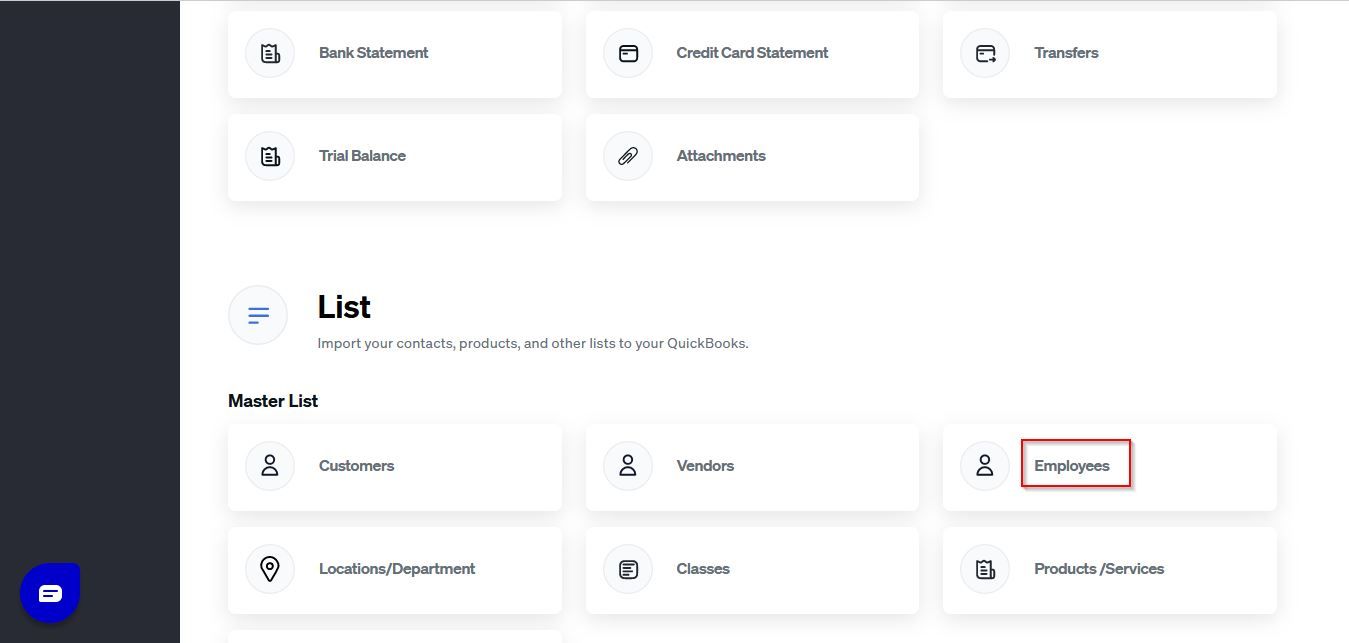Select Customers under Master List
Image resolution: width=1349 pixels, height=643 pixels.
395,467
